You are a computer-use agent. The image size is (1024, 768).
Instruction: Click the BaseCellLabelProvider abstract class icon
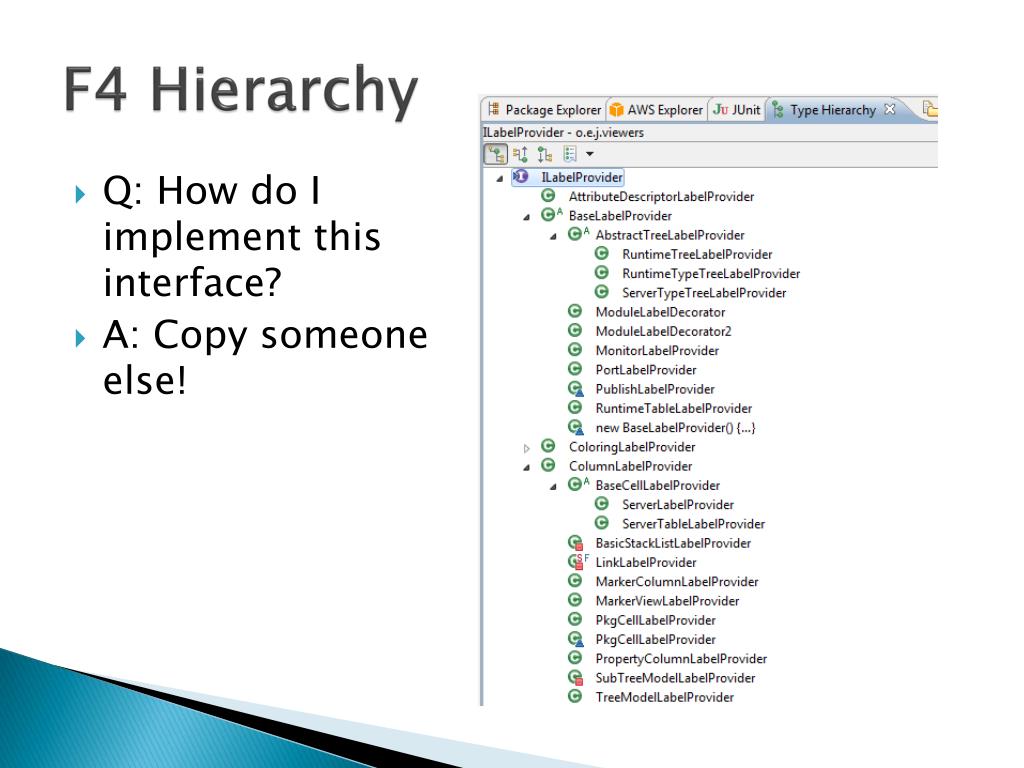click(x=578, y=485)
